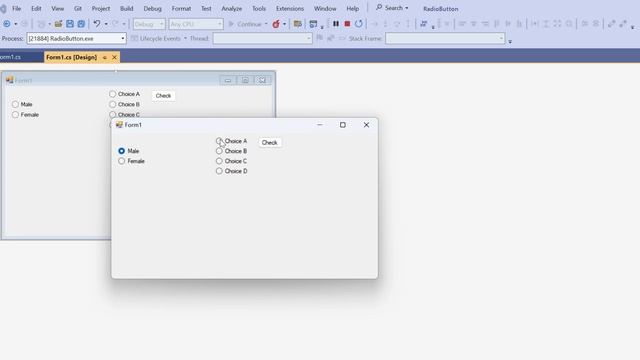Screen dimensions: 640x360
Task: Click the Save All icon
Action: [81, 24]
